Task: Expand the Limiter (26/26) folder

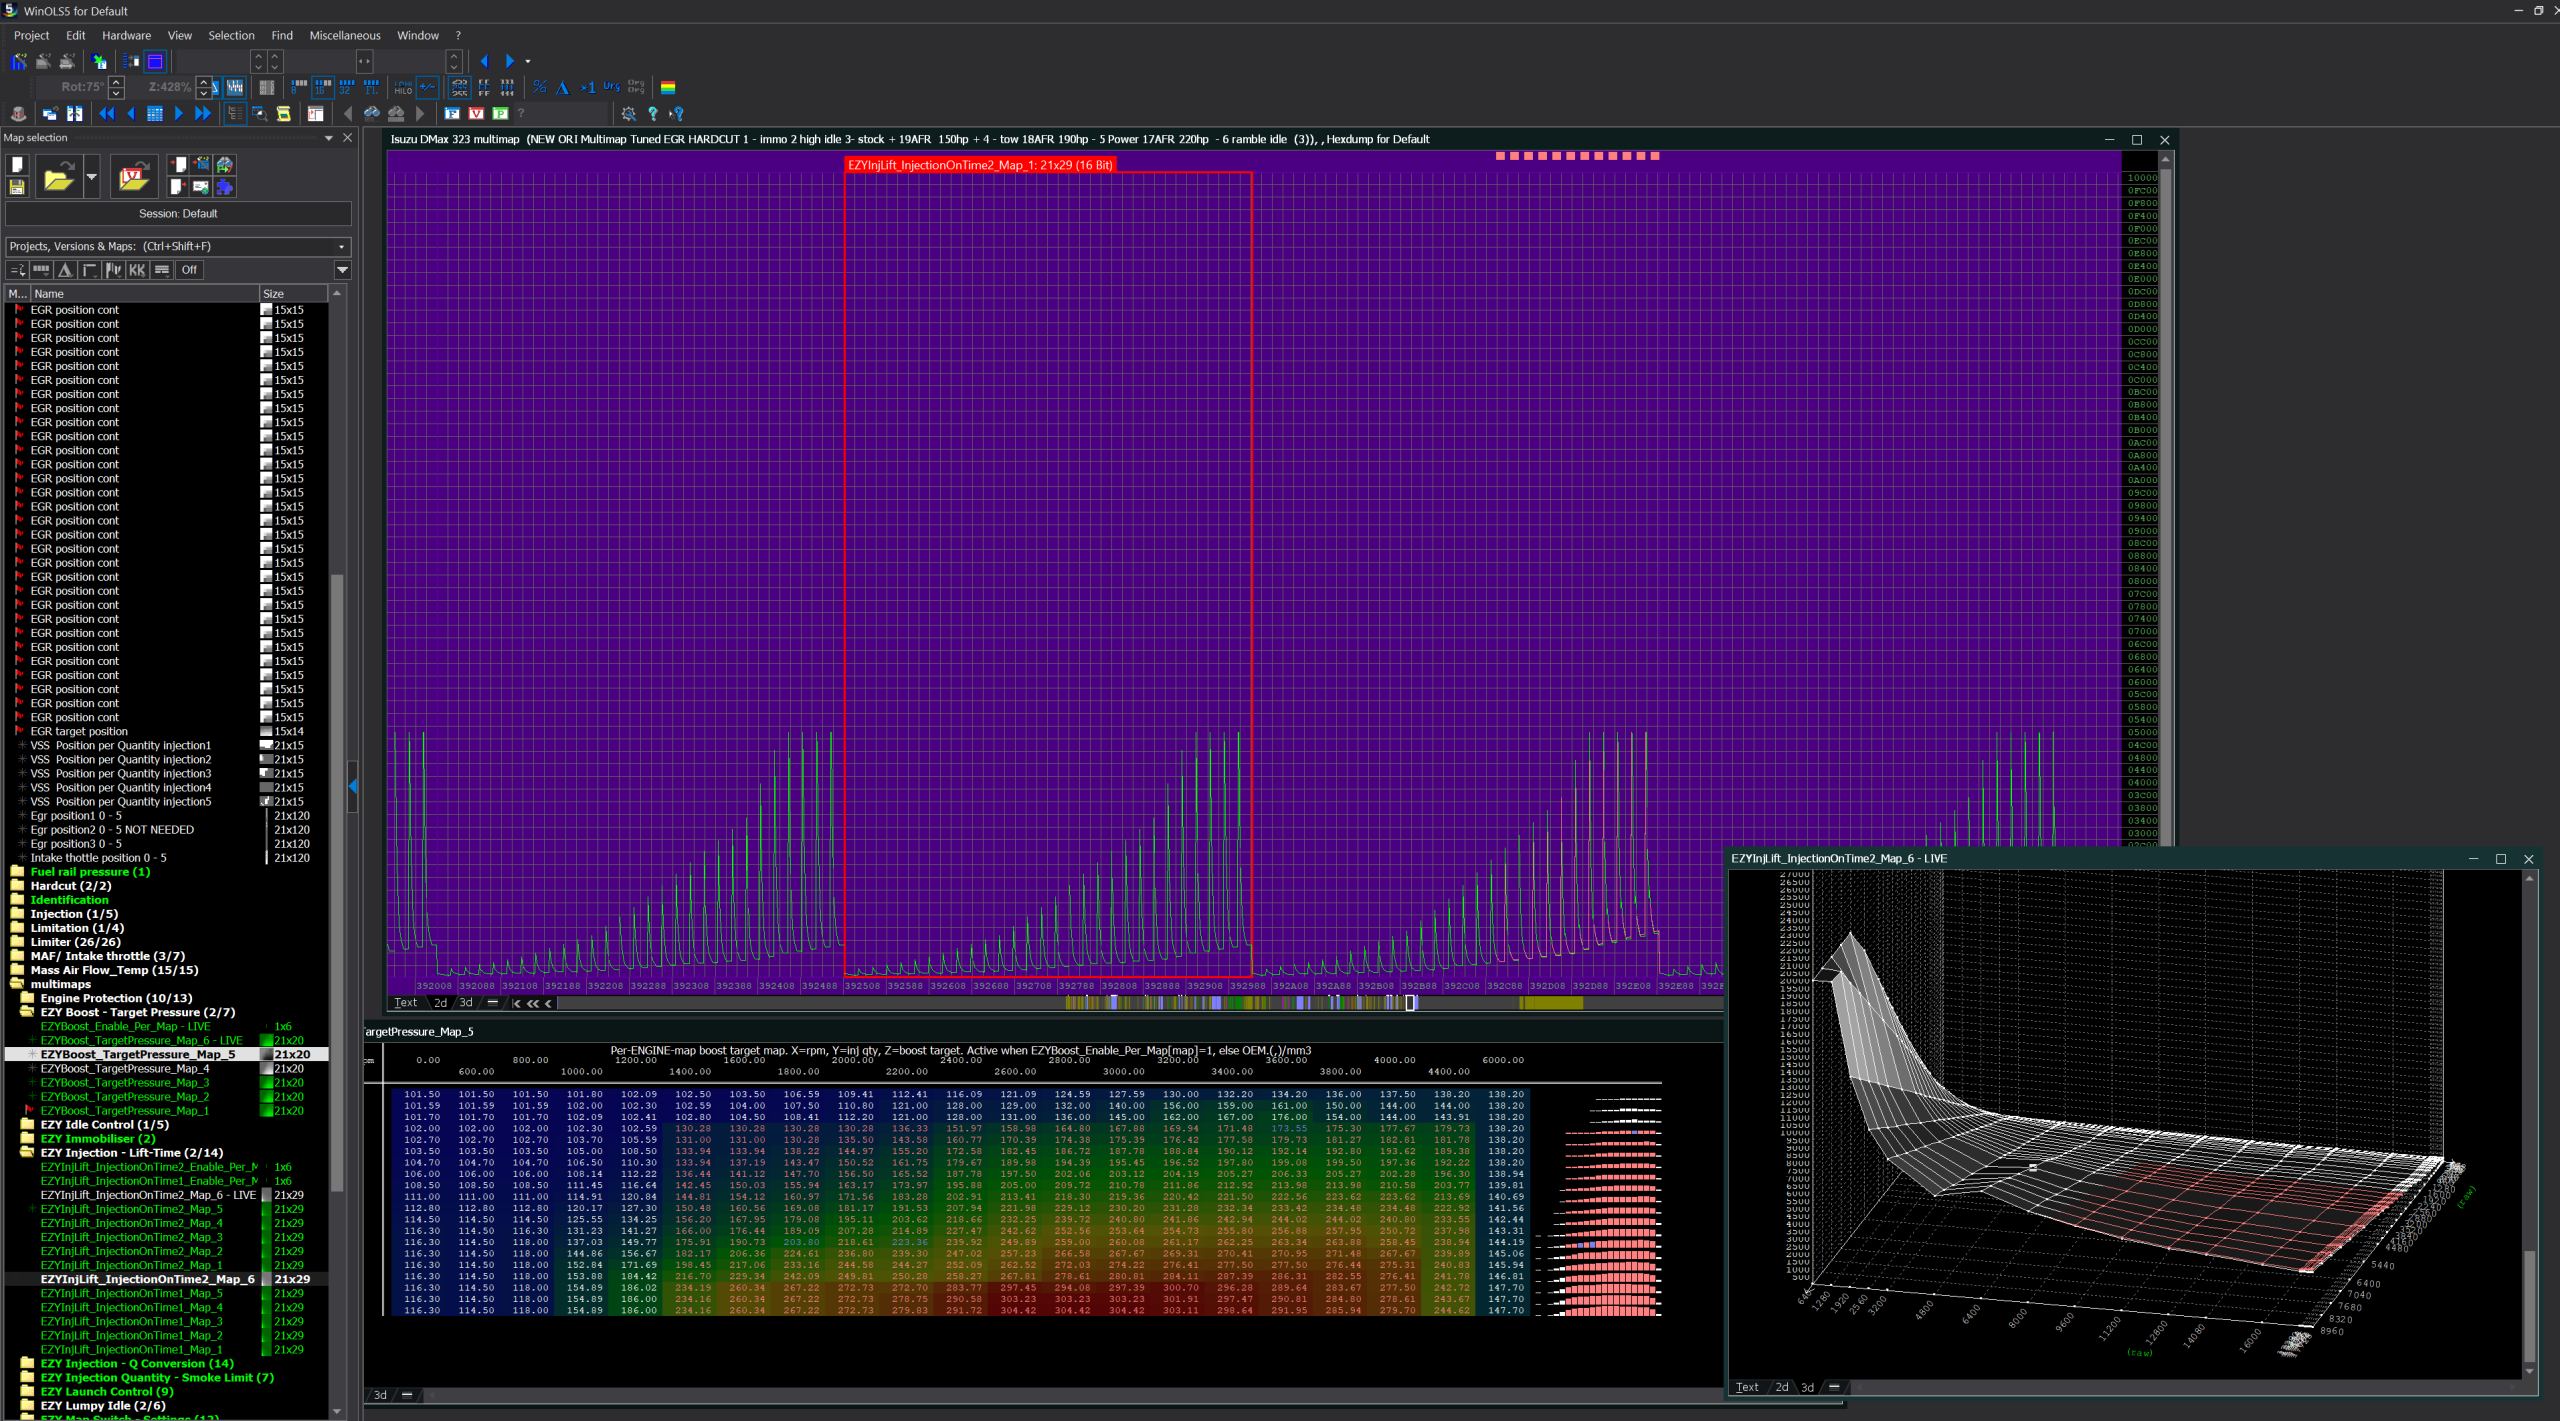Action: coord(17,942)
